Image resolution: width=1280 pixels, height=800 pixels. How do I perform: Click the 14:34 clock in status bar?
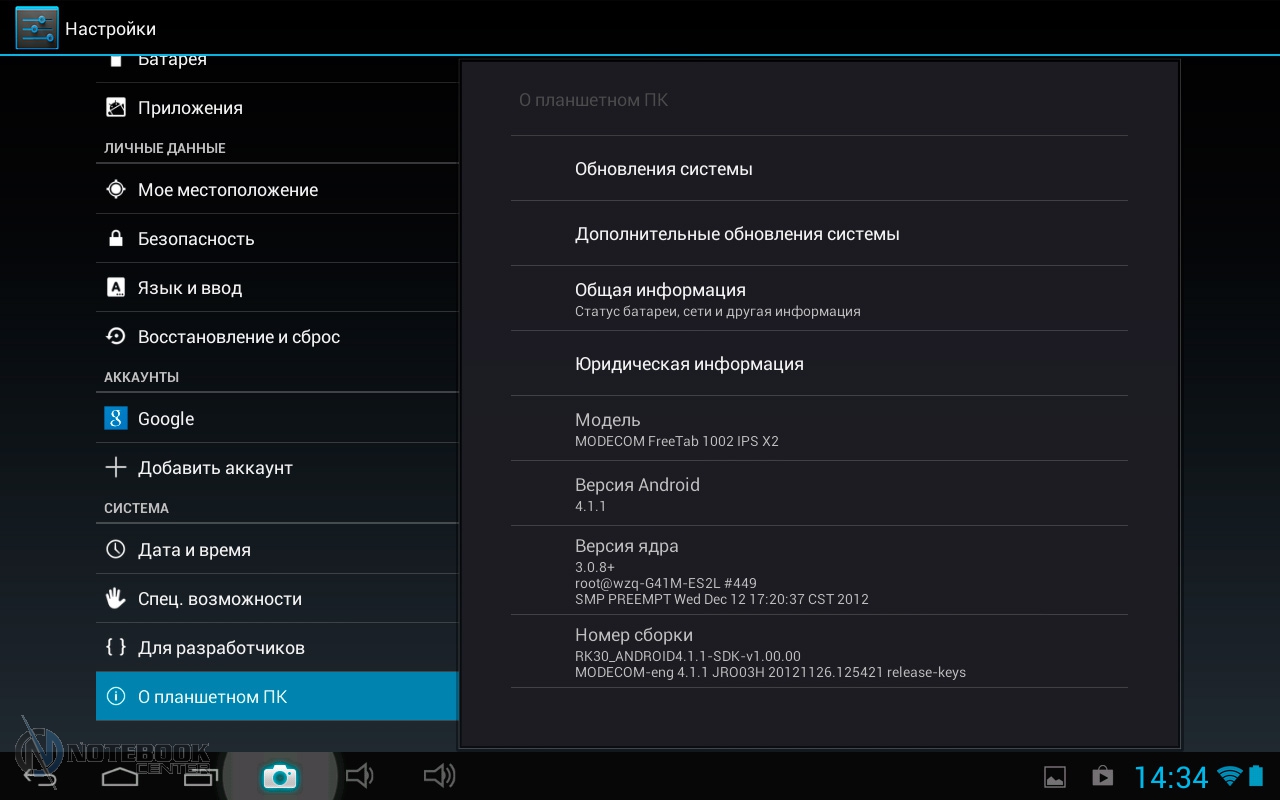1170,777
